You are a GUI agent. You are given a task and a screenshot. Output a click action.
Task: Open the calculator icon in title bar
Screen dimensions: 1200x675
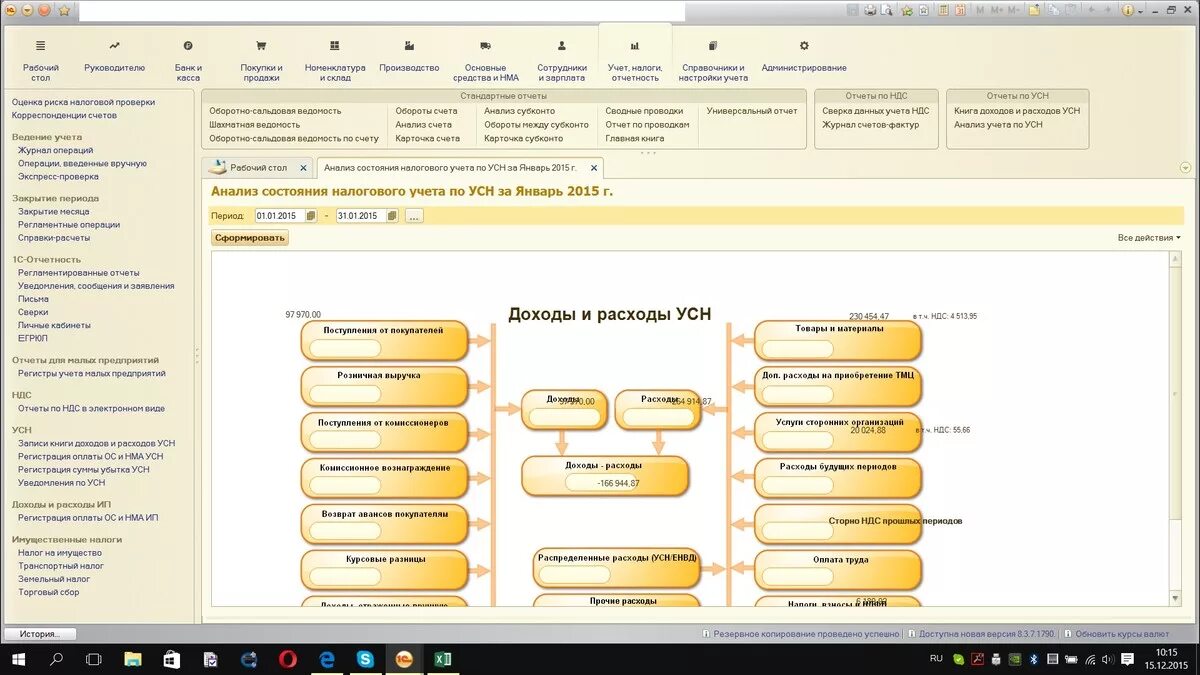pos(942,10)
